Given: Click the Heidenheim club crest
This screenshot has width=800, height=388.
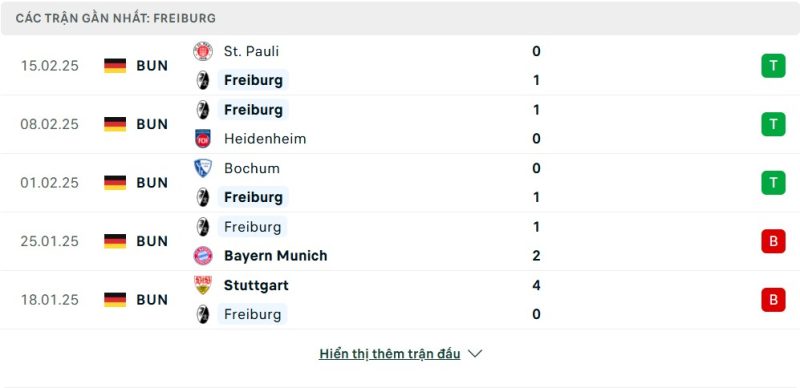Looking at the screenshot, I should point(203,139).
